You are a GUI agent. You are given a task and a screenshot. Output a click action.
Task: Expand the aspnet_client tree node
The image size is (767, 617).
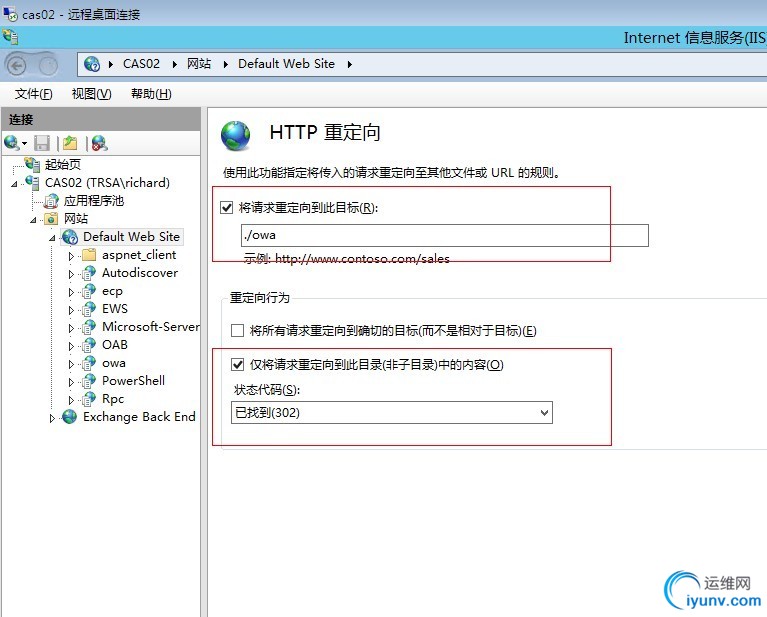click(71, 256)
